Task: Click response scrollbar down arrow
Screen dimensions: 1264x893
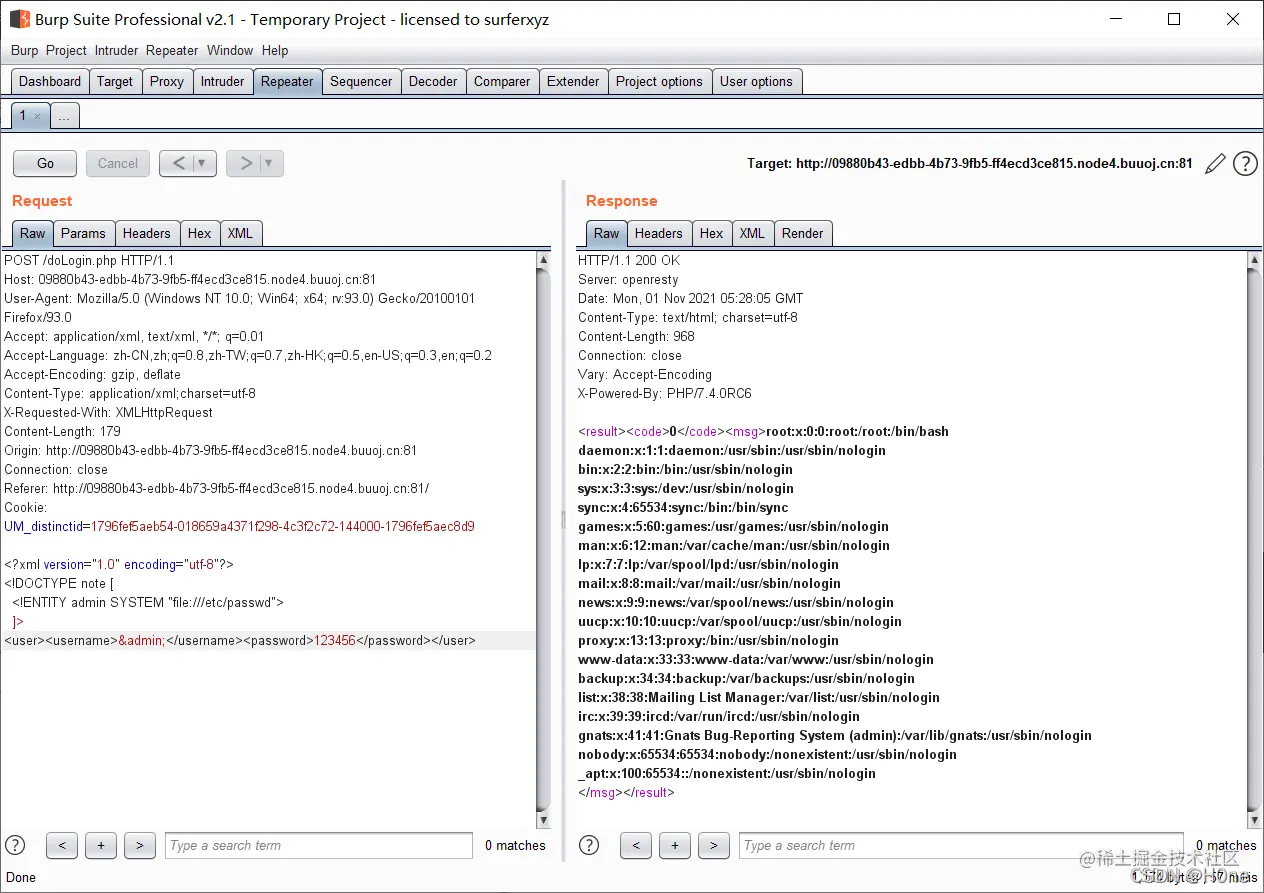Action: pos(1255,820)
